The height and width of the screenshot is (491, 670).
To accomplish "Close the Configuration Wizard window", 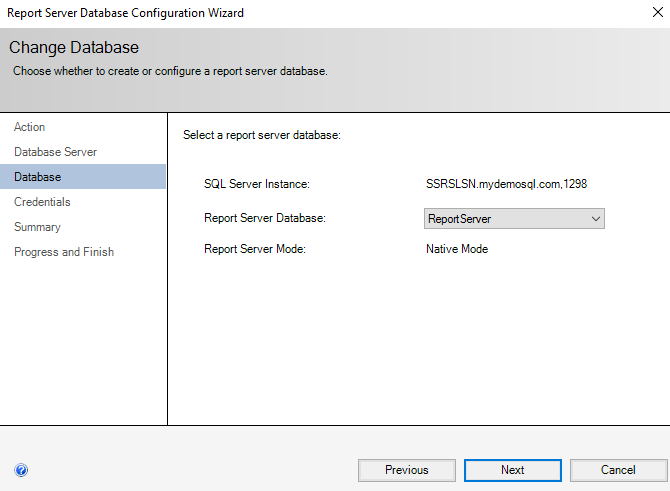I will 654,13.
